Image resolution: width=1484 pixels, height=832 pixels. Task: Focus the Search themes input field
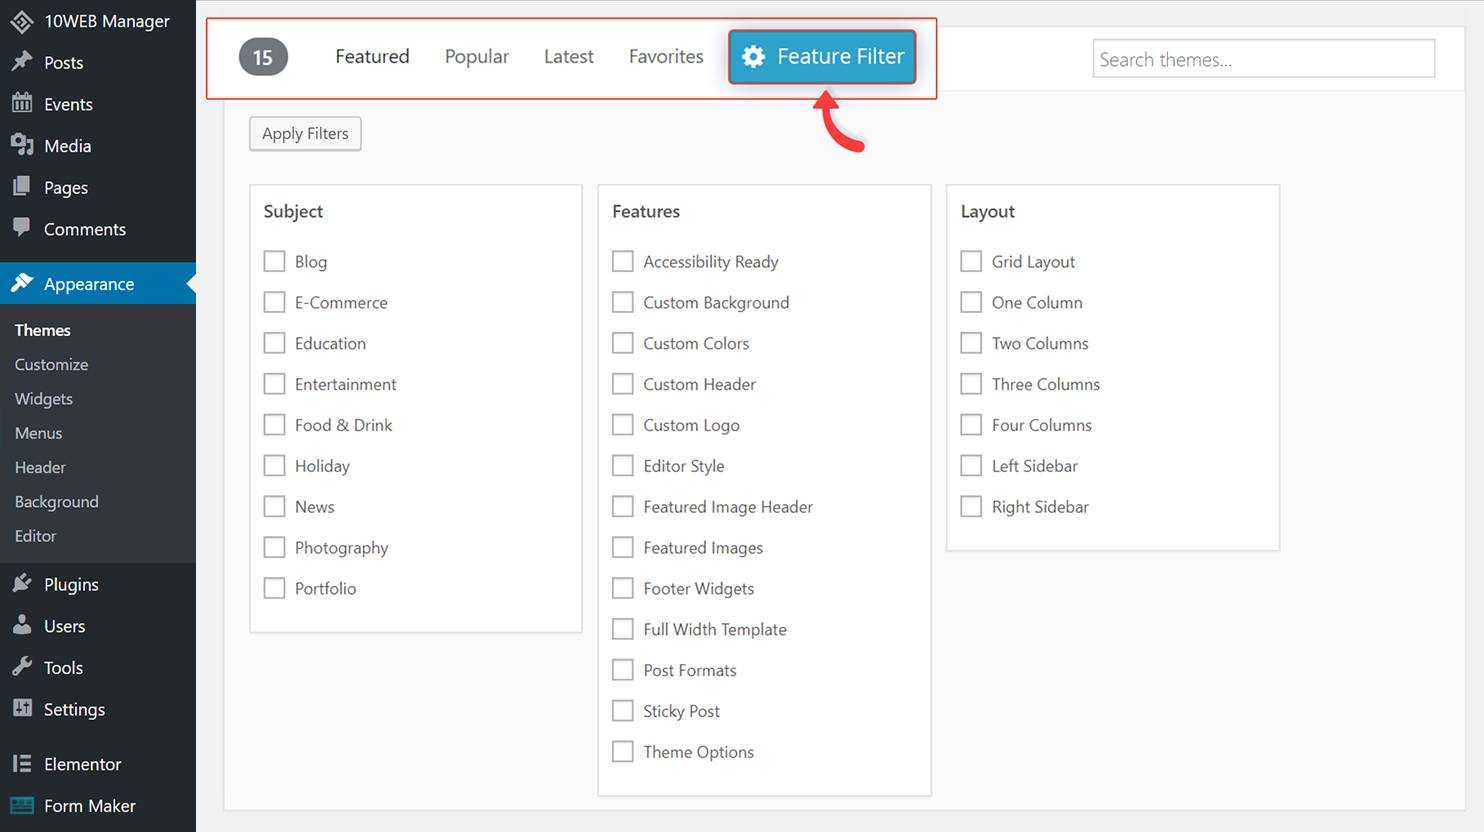[1264, 59]
